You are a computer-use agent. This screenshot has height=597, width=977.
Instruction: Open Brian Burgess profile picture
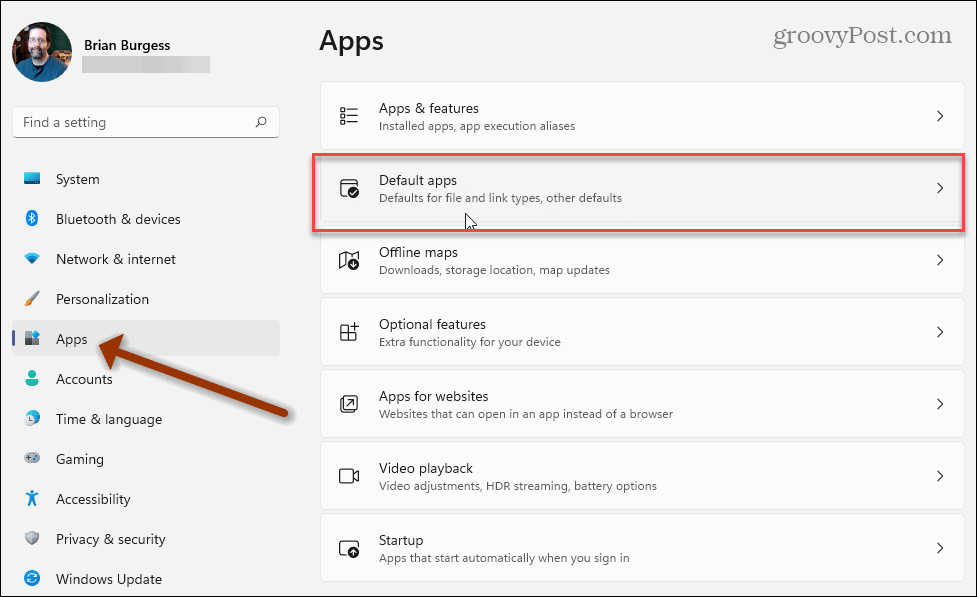[42, 52]
